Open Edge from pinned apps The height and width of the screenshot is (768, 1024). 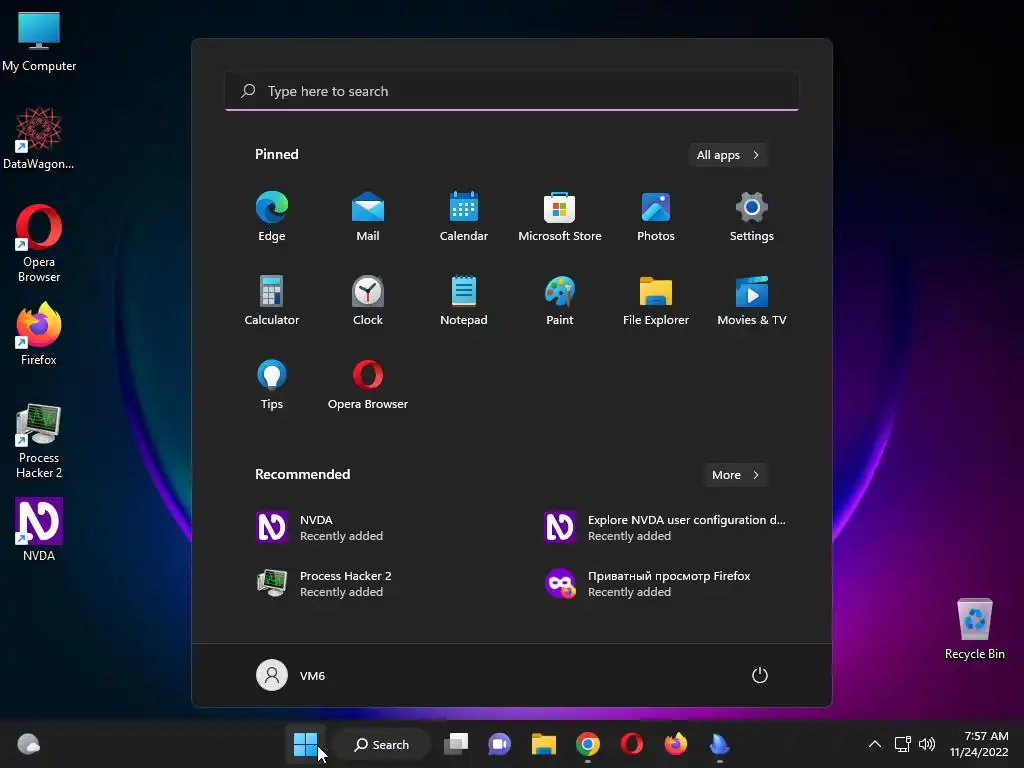(272, 217)
